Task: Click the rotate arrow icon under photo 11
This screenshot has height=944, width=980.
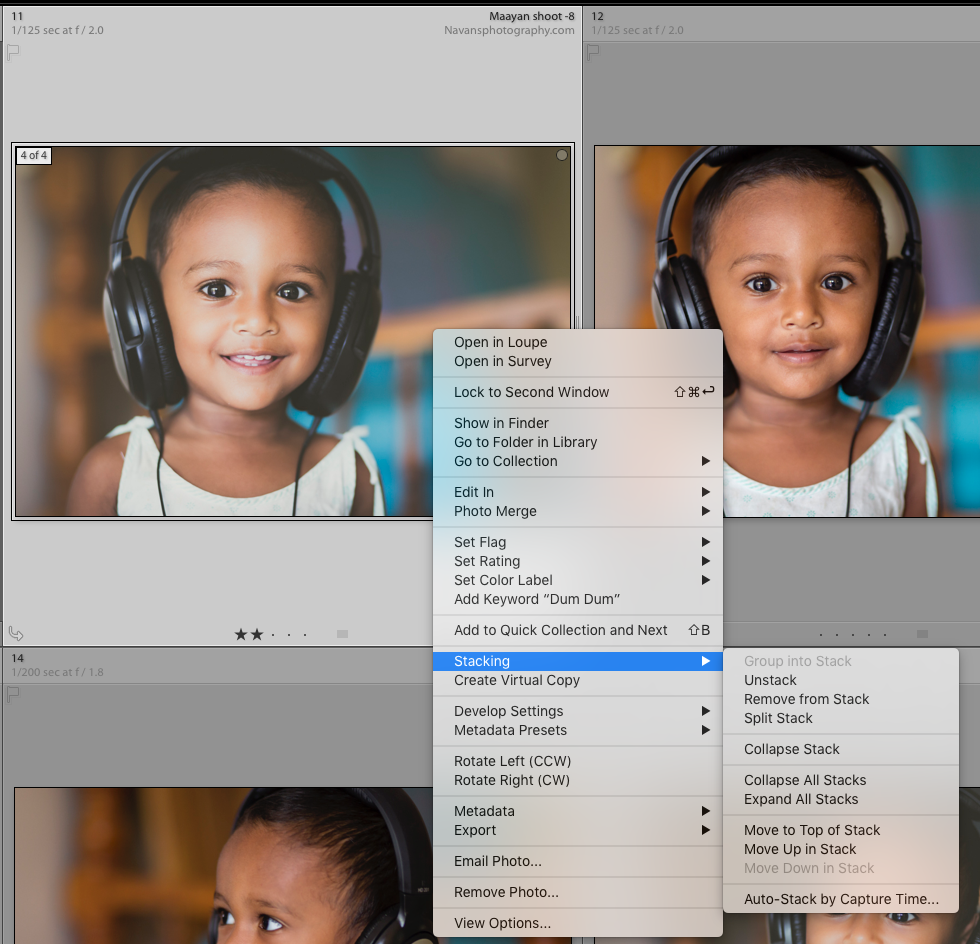Action: point(16,634)
